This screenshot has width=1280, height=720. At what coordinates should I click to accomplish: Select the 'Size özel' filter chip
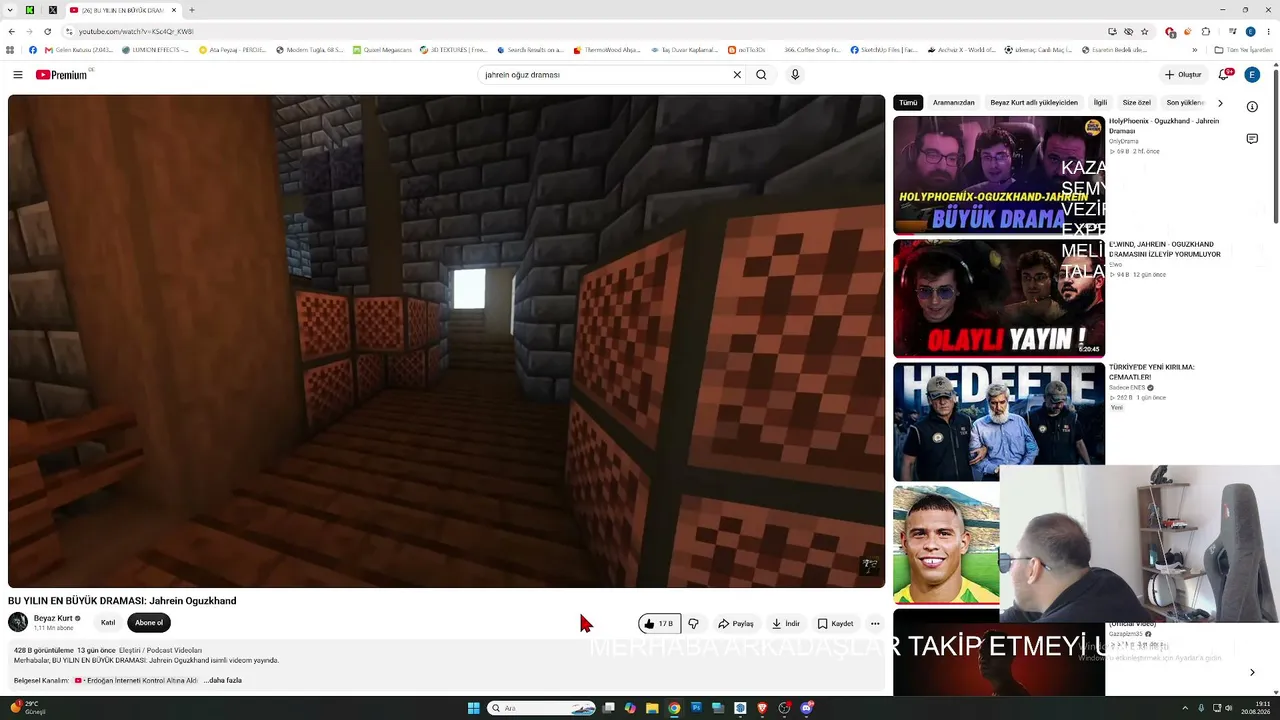click(1136, 103)
